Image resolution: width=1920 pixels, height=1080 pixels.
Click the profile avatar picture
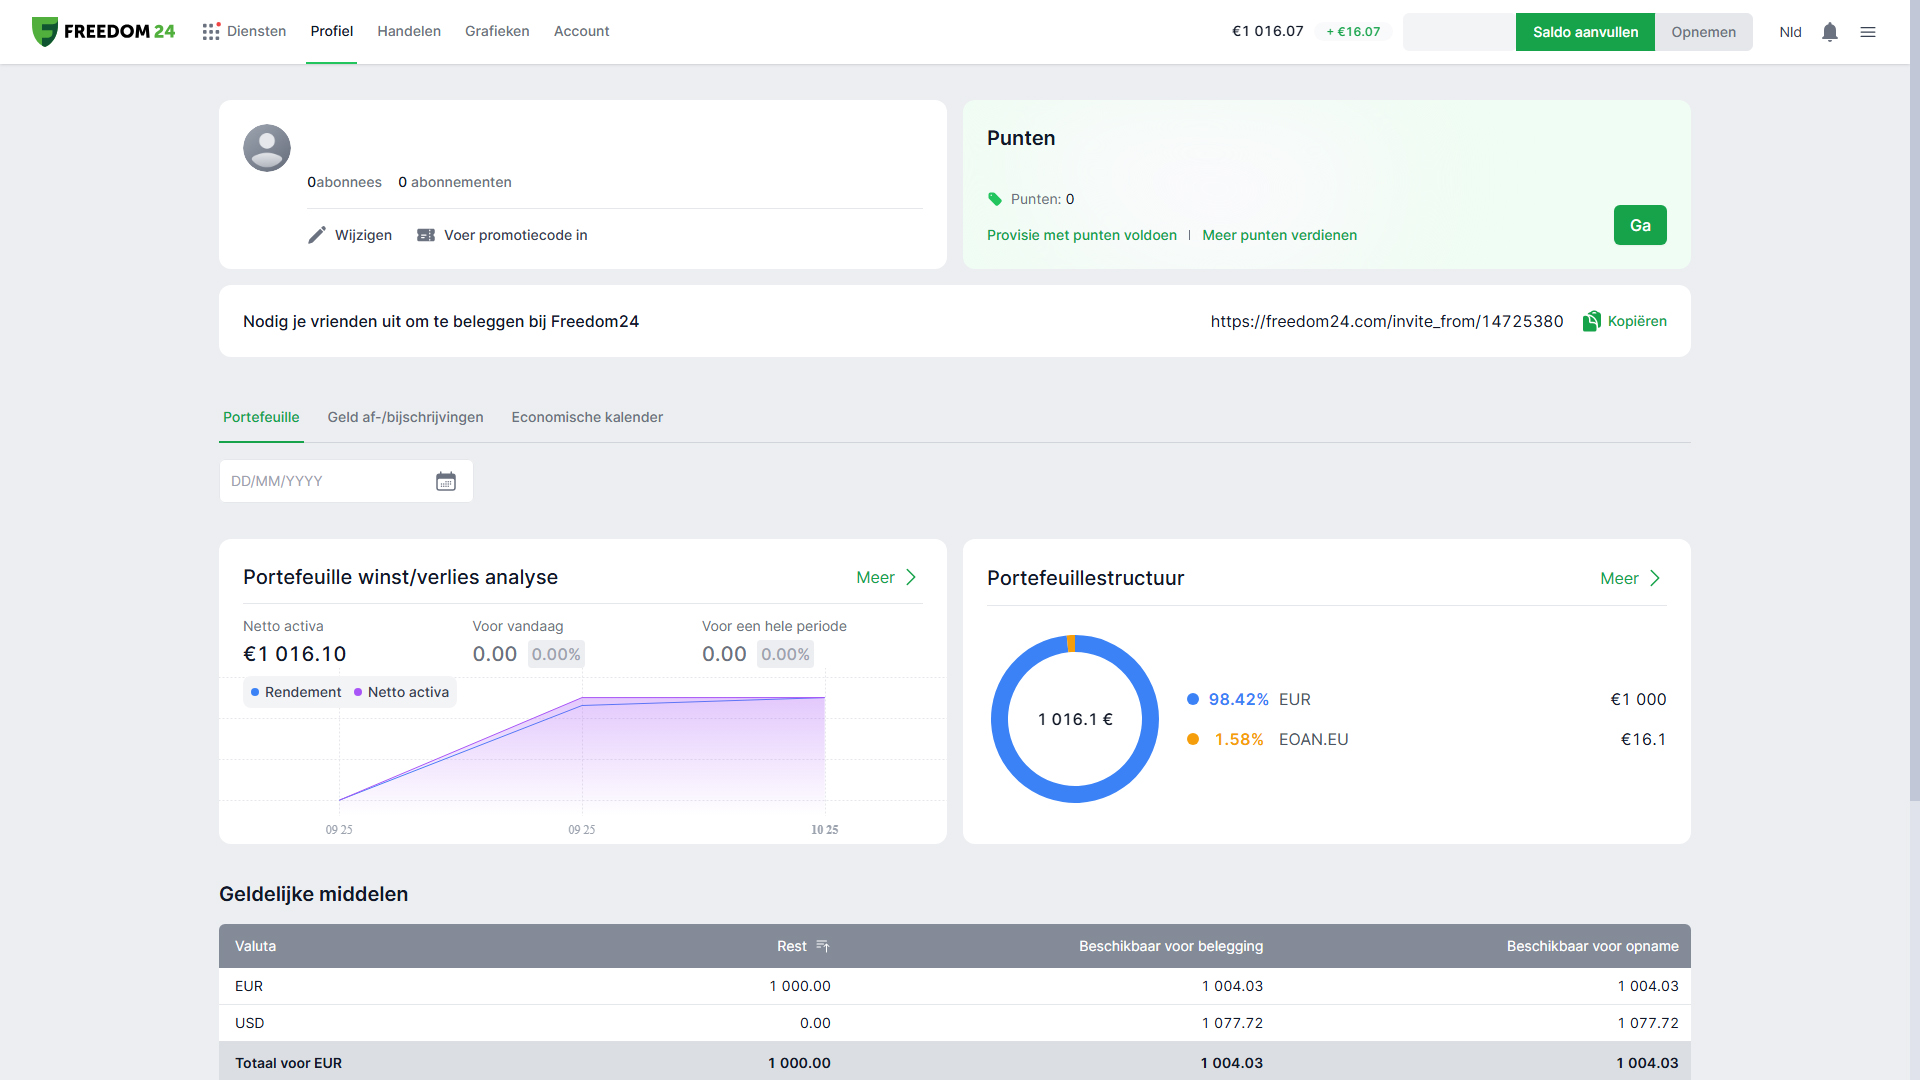[x=267, y=148]
